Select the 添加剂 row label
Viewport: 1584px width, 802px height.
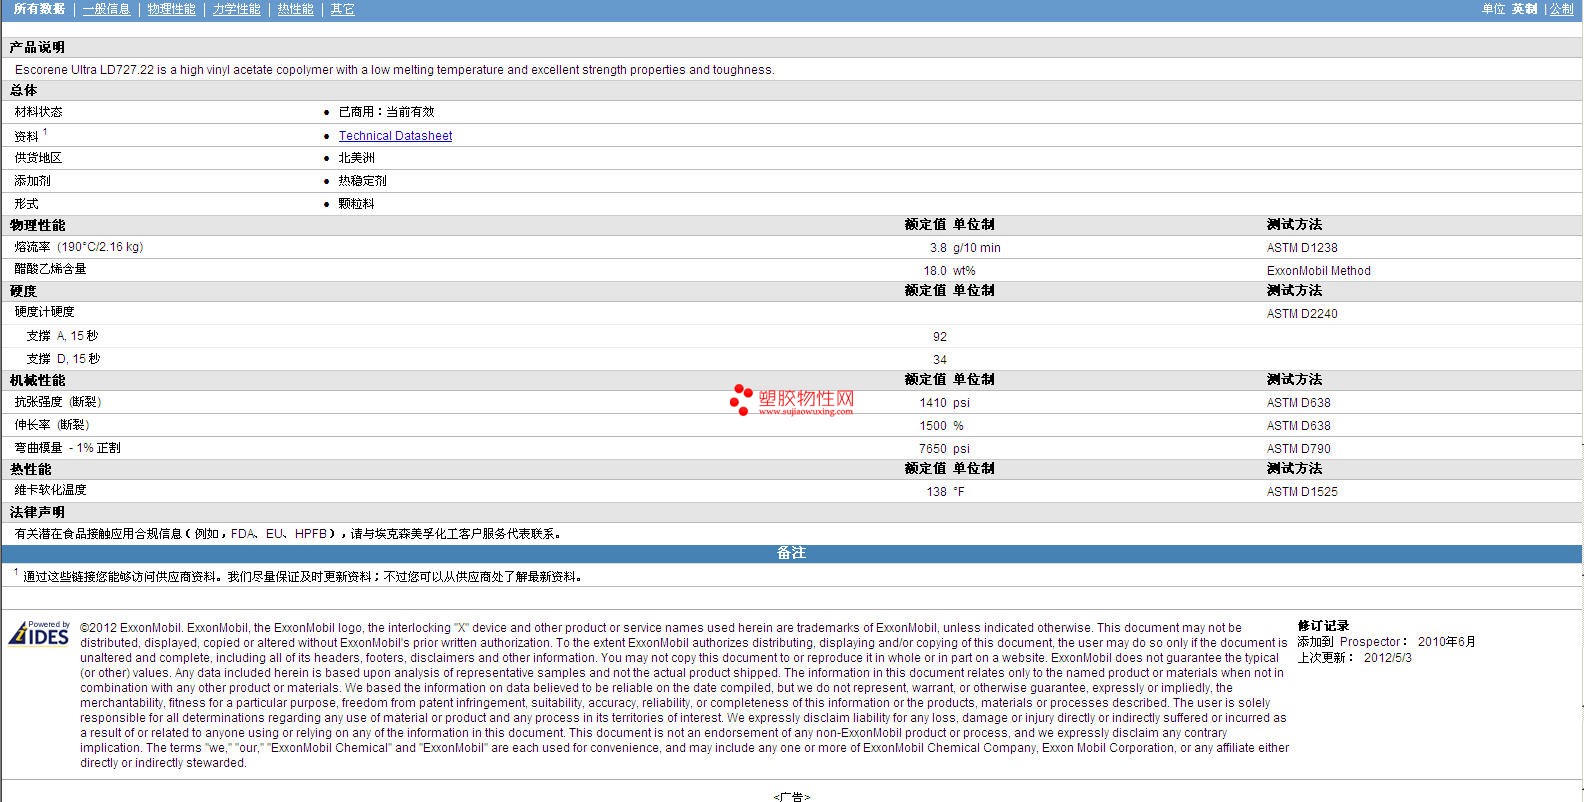[32, 181]
